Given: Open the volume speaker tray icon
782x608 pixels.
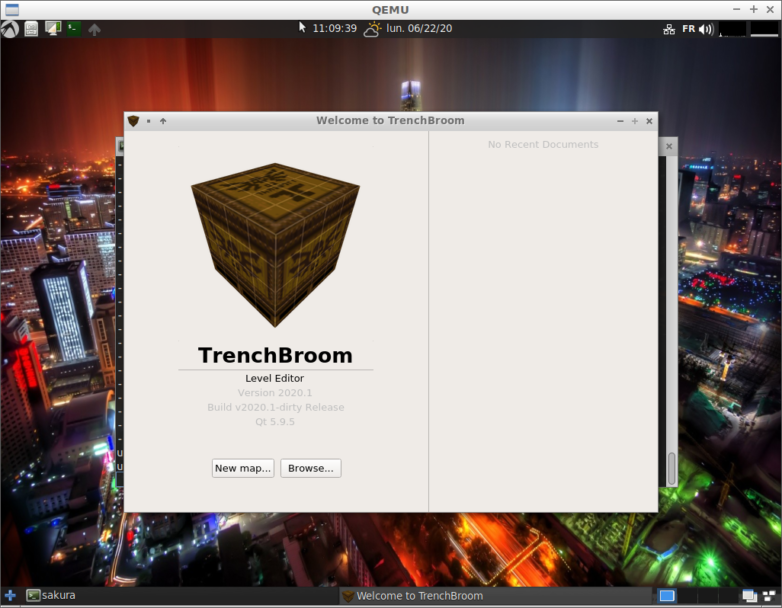Looking at the screenshot, I should pos(706,29).
